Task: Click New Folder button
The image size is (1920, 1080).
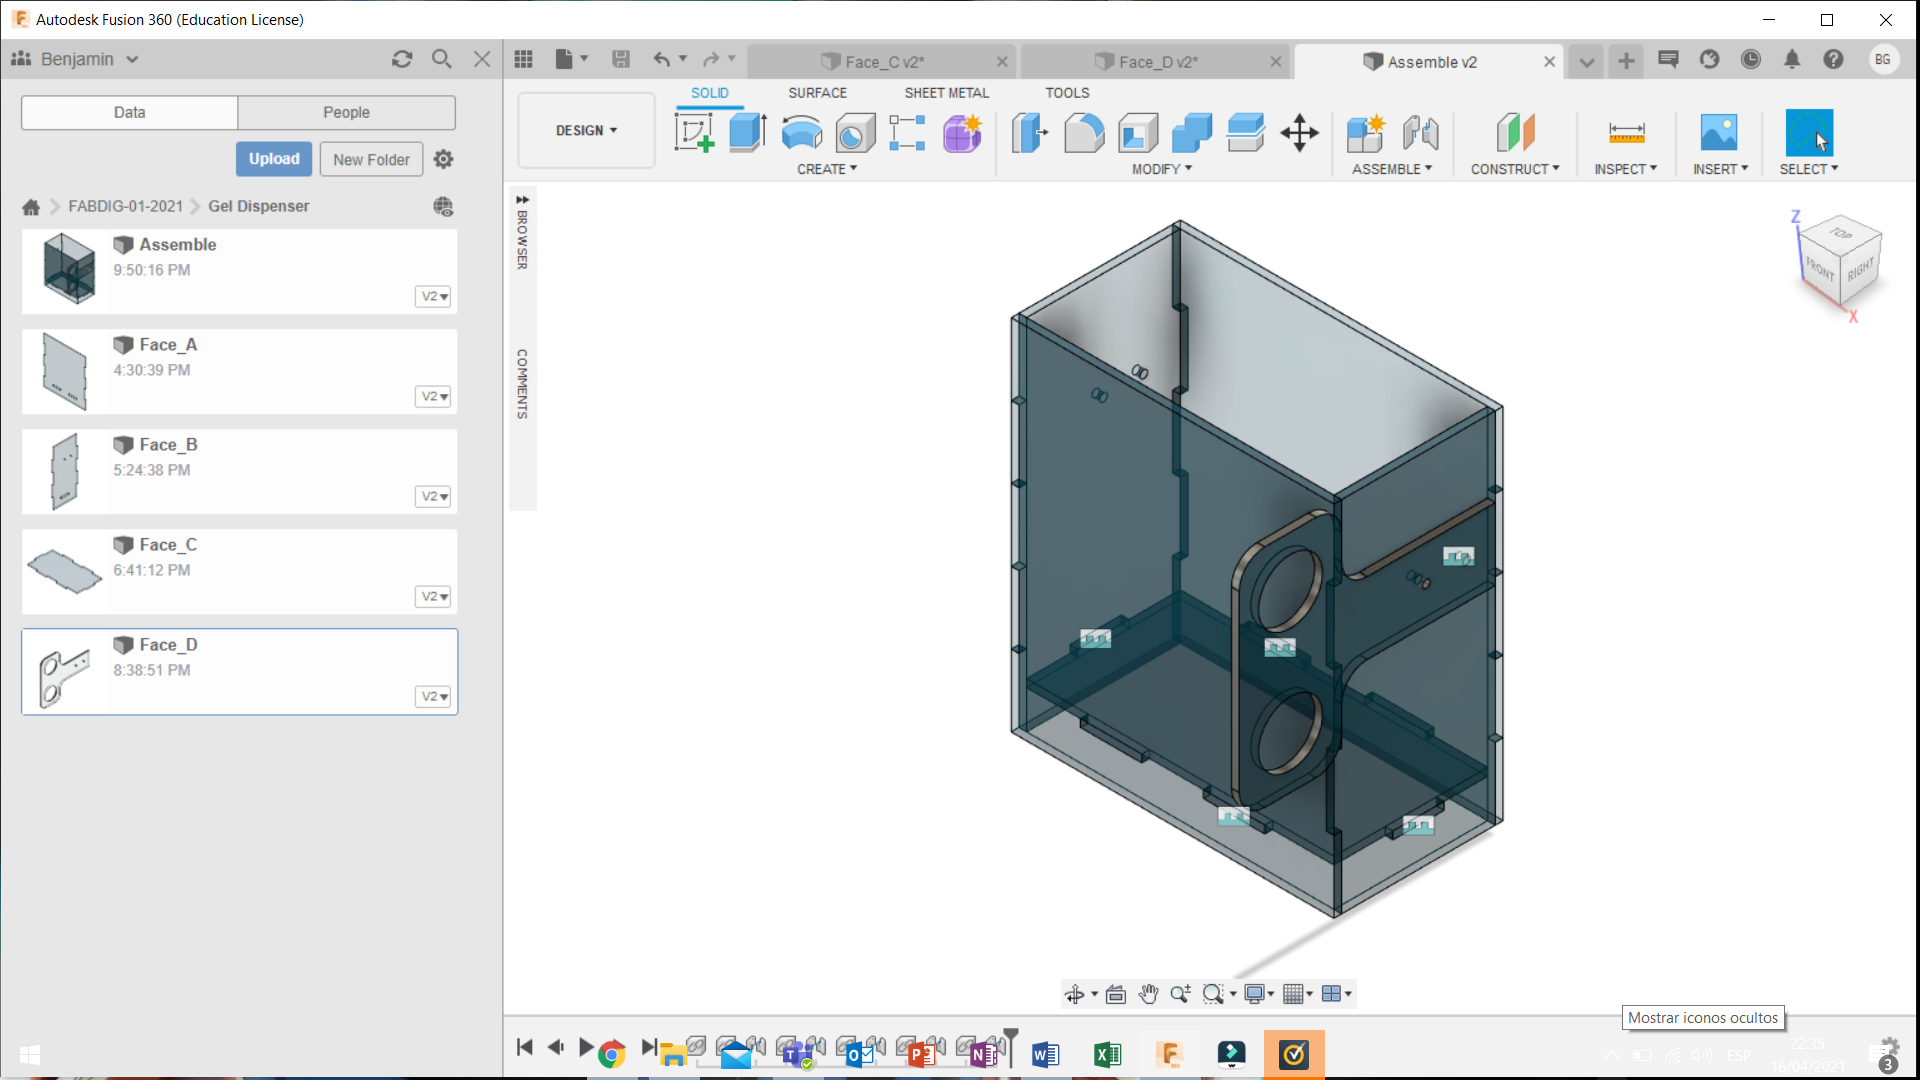Action: pyautogui.click(x=372, y=160)
